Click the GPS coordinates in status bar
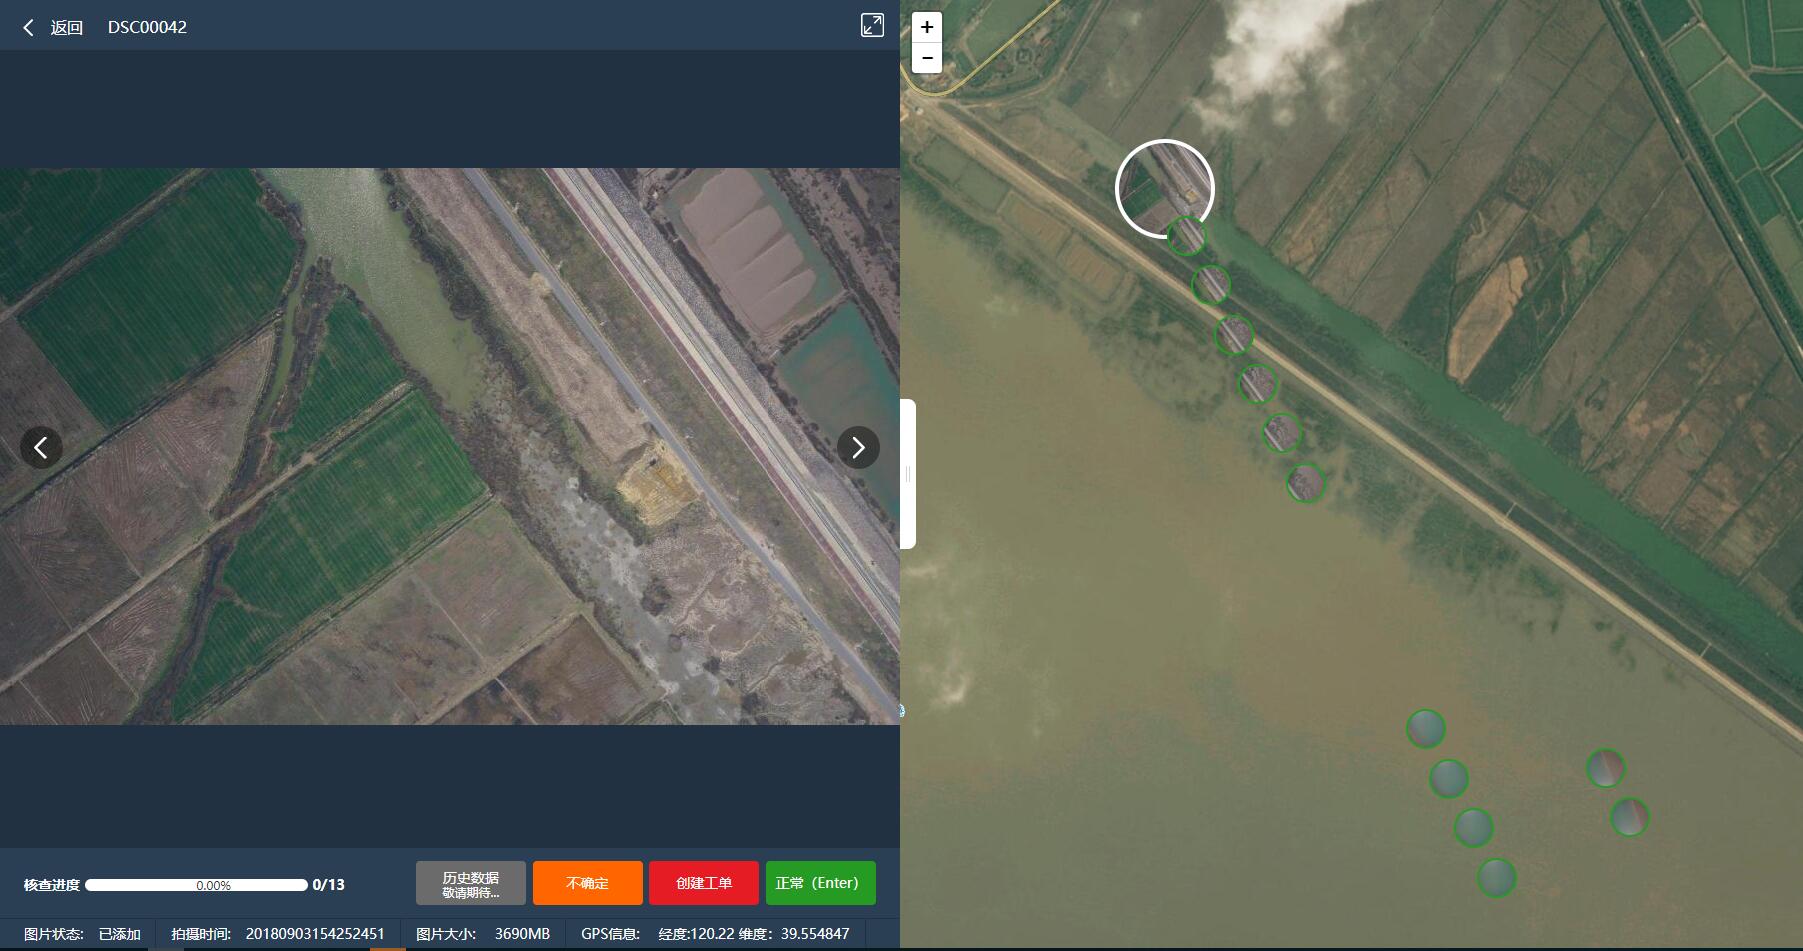Screen dimensions: 1803x951 [753, 934]
